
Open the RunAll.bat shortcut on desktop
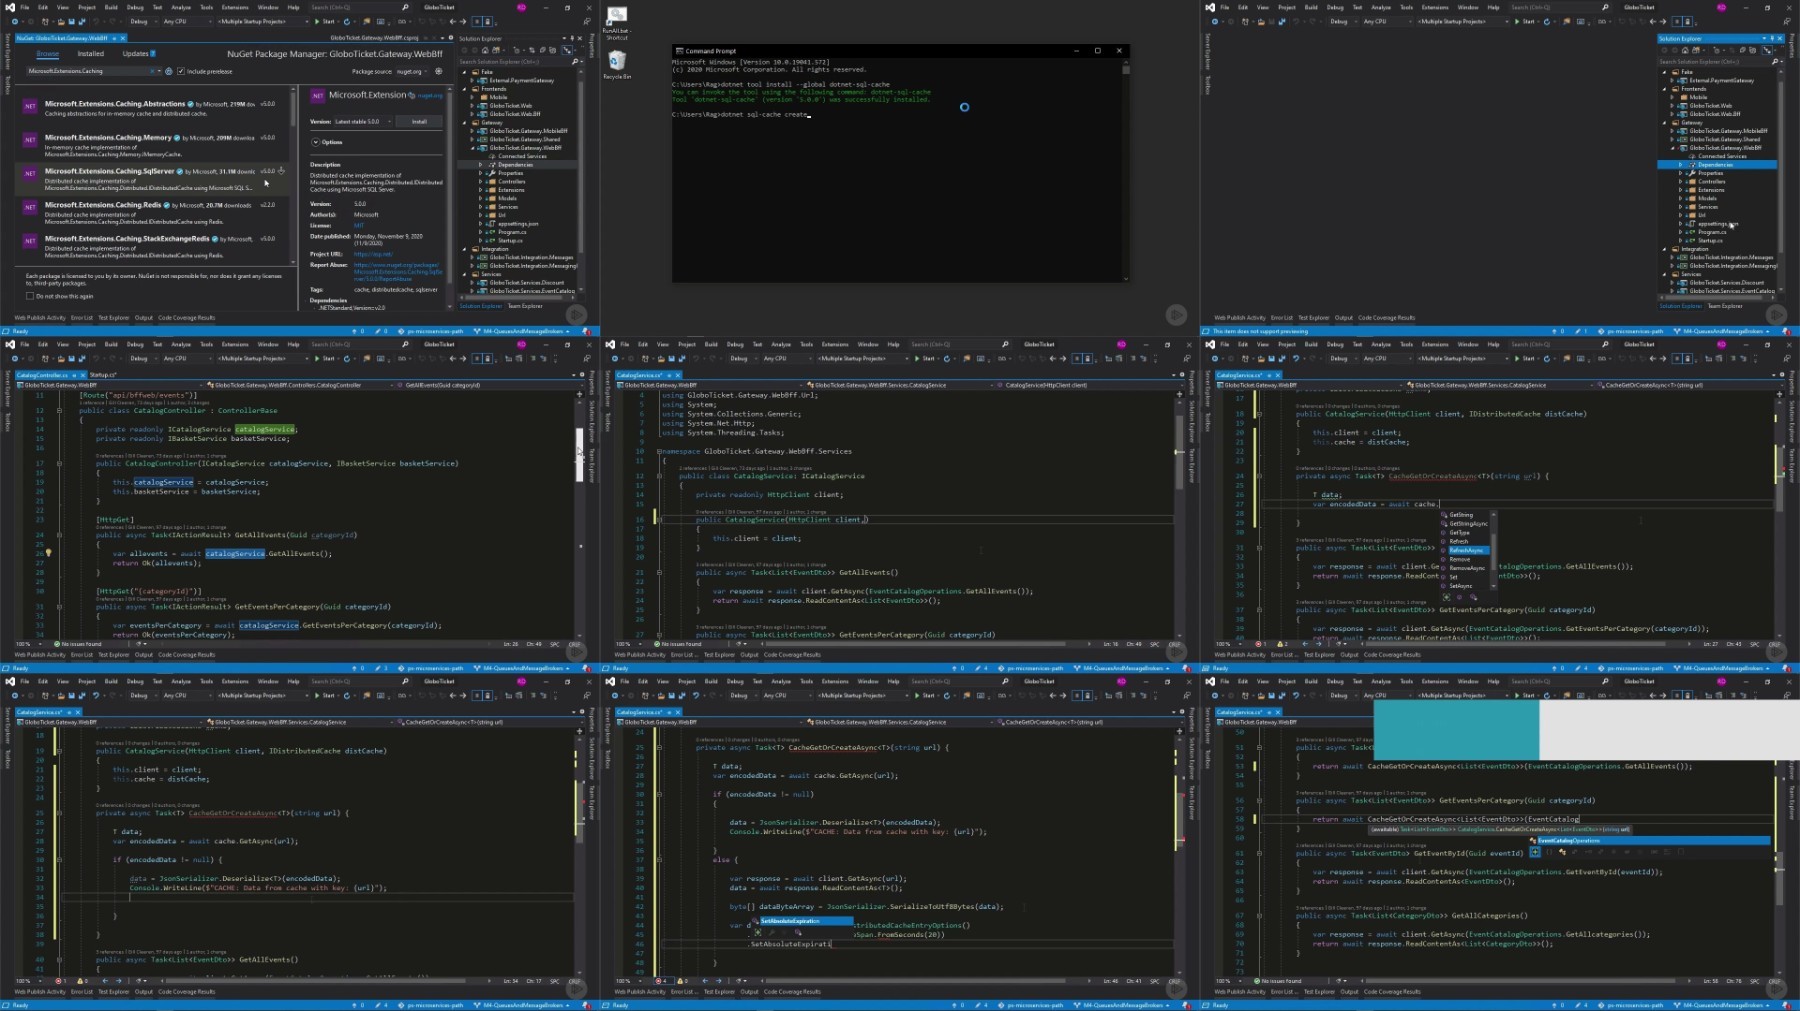click(617, 16)
